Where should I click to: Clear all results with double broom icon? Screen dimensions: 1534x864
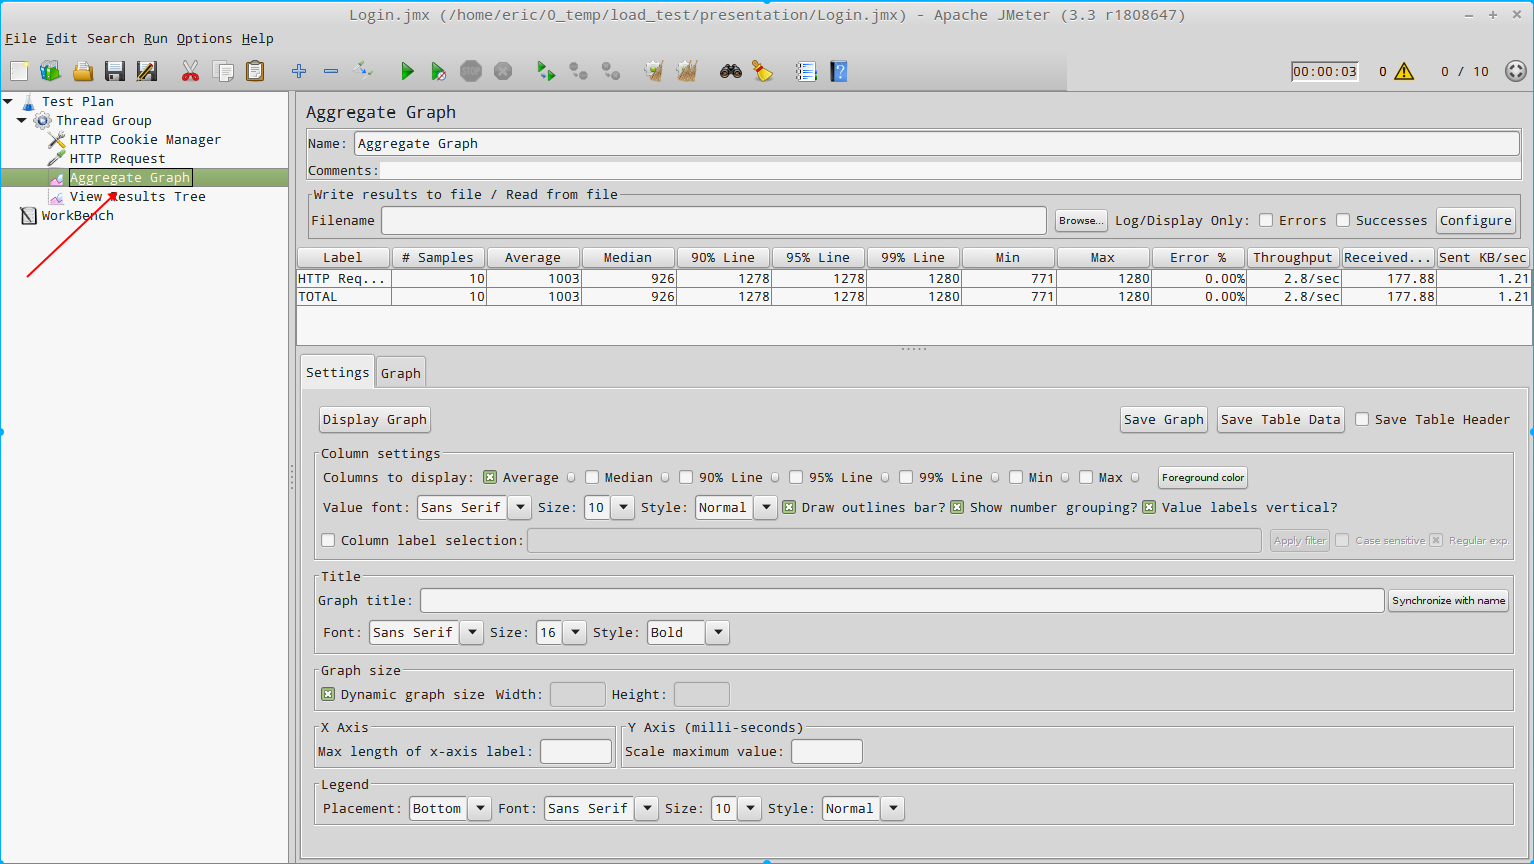tap(686, 71)
